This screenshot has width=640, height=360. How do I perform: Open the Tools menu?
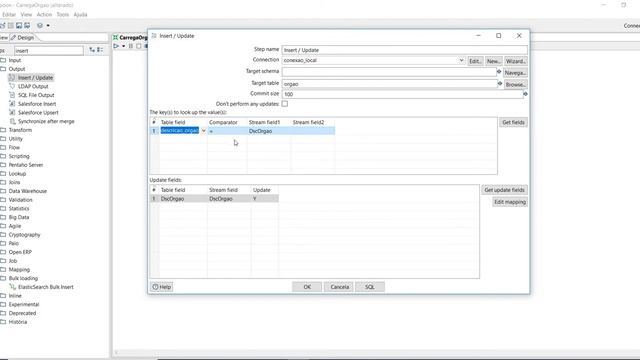tap(62, 14)
